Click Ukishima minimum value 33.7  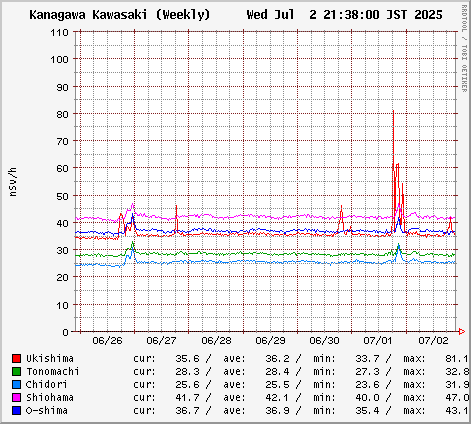pyautogui.click(x=367, y=358)
